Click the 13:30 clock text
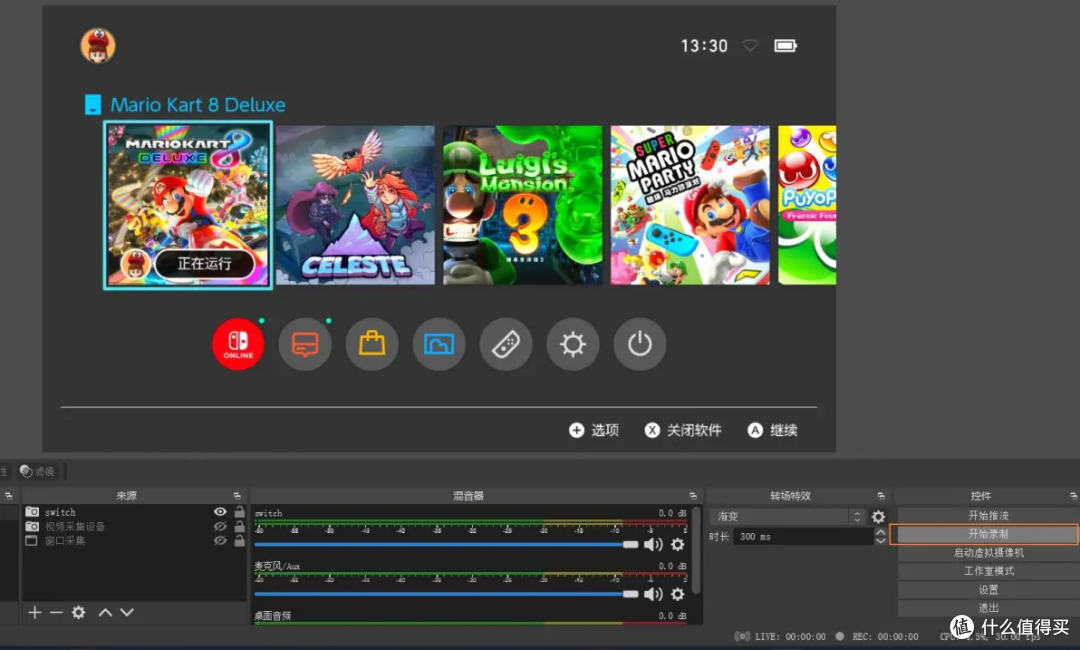Image resolution: width=1080 pixels, height=650 pixels. 704,46
